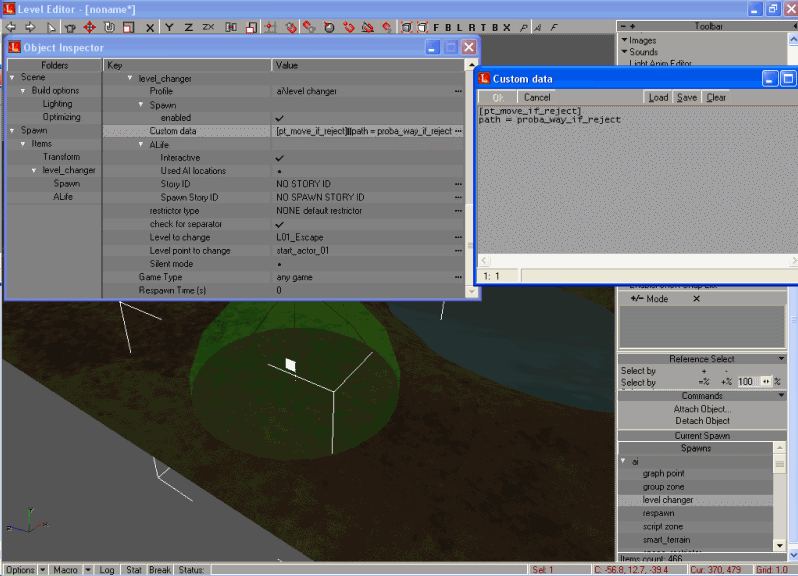Click Load in Custom data window

pyautogui.click(x=658, y=97)
